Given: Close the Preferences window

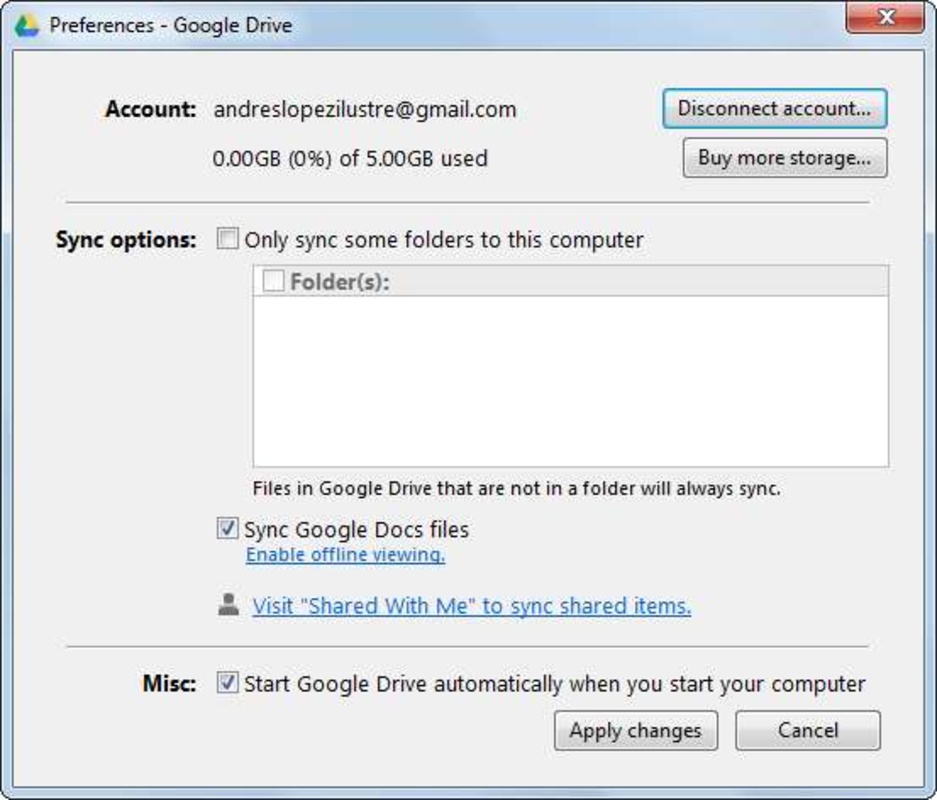Looking at the screenshot, I should pos(886,17).
